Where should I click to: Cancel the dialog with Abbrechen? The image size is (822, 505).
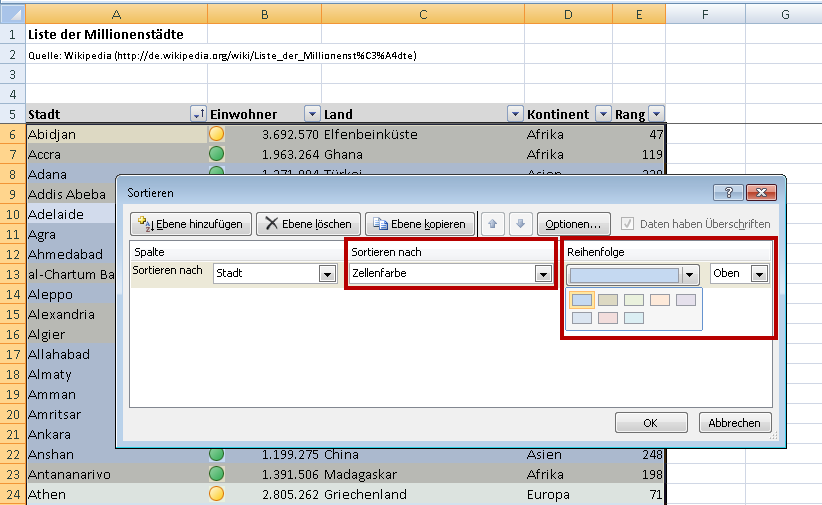[x=735, y=422]
